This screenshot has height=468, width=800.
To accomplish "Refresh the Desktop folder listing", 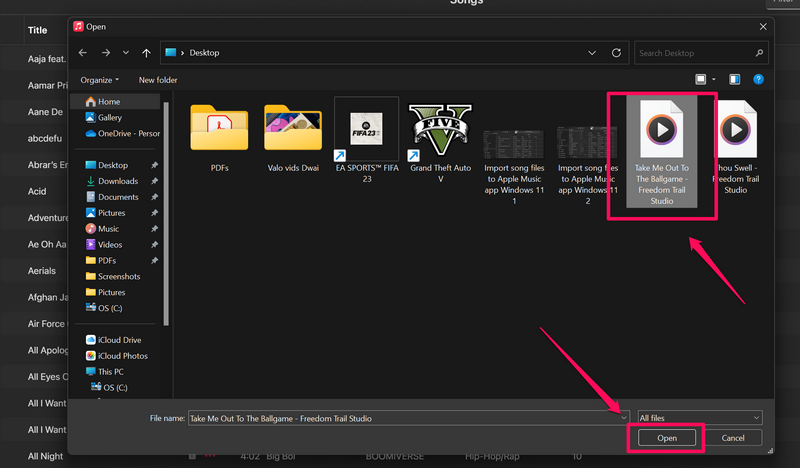I will coord(616,53).
